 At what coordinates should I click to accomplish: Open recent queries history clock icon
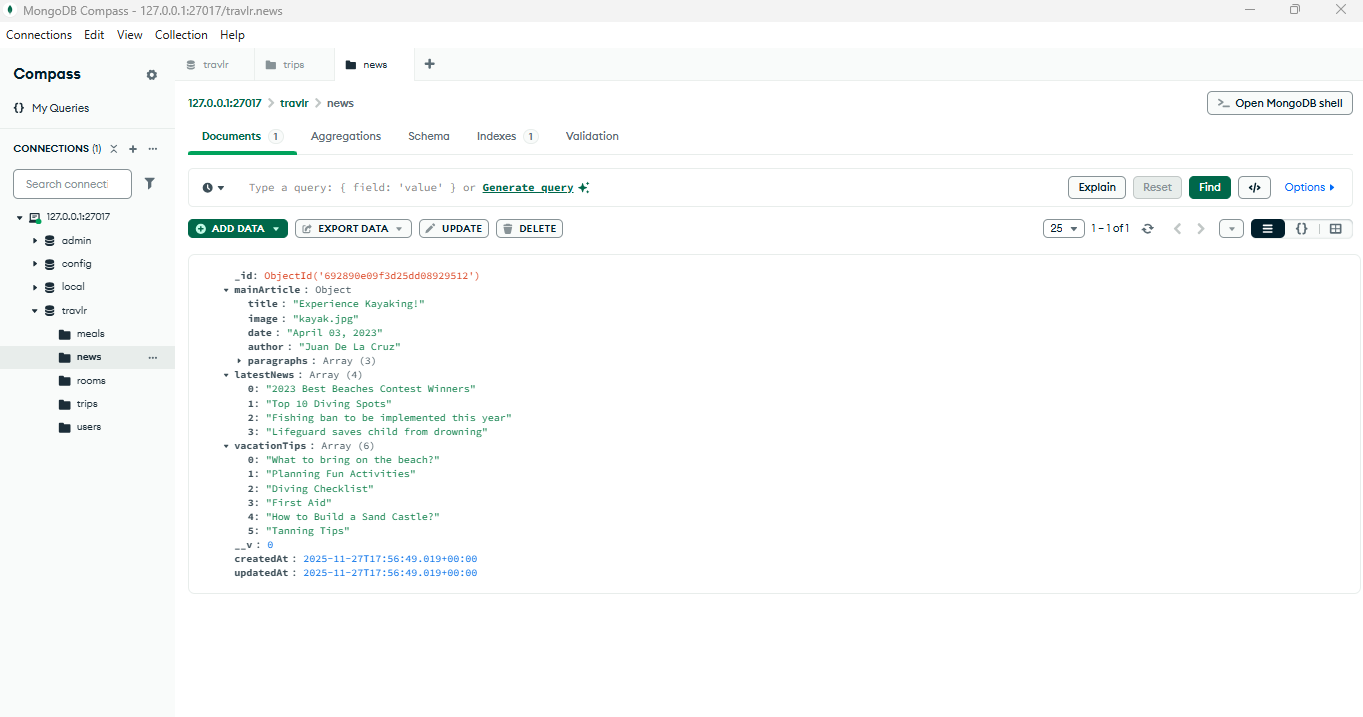[213, 188]
